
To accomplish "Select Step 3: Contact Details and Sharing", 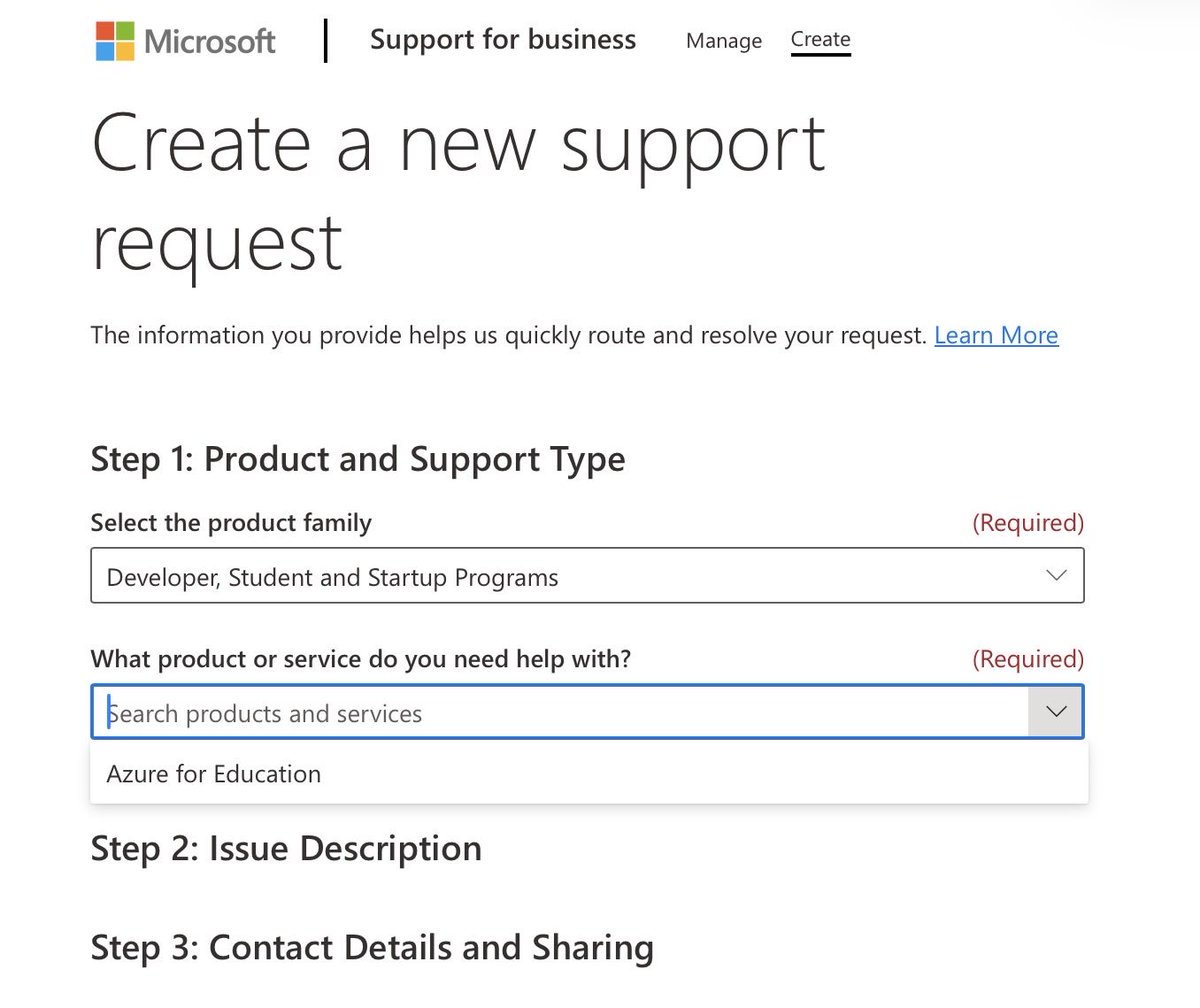I will [372, 948].
